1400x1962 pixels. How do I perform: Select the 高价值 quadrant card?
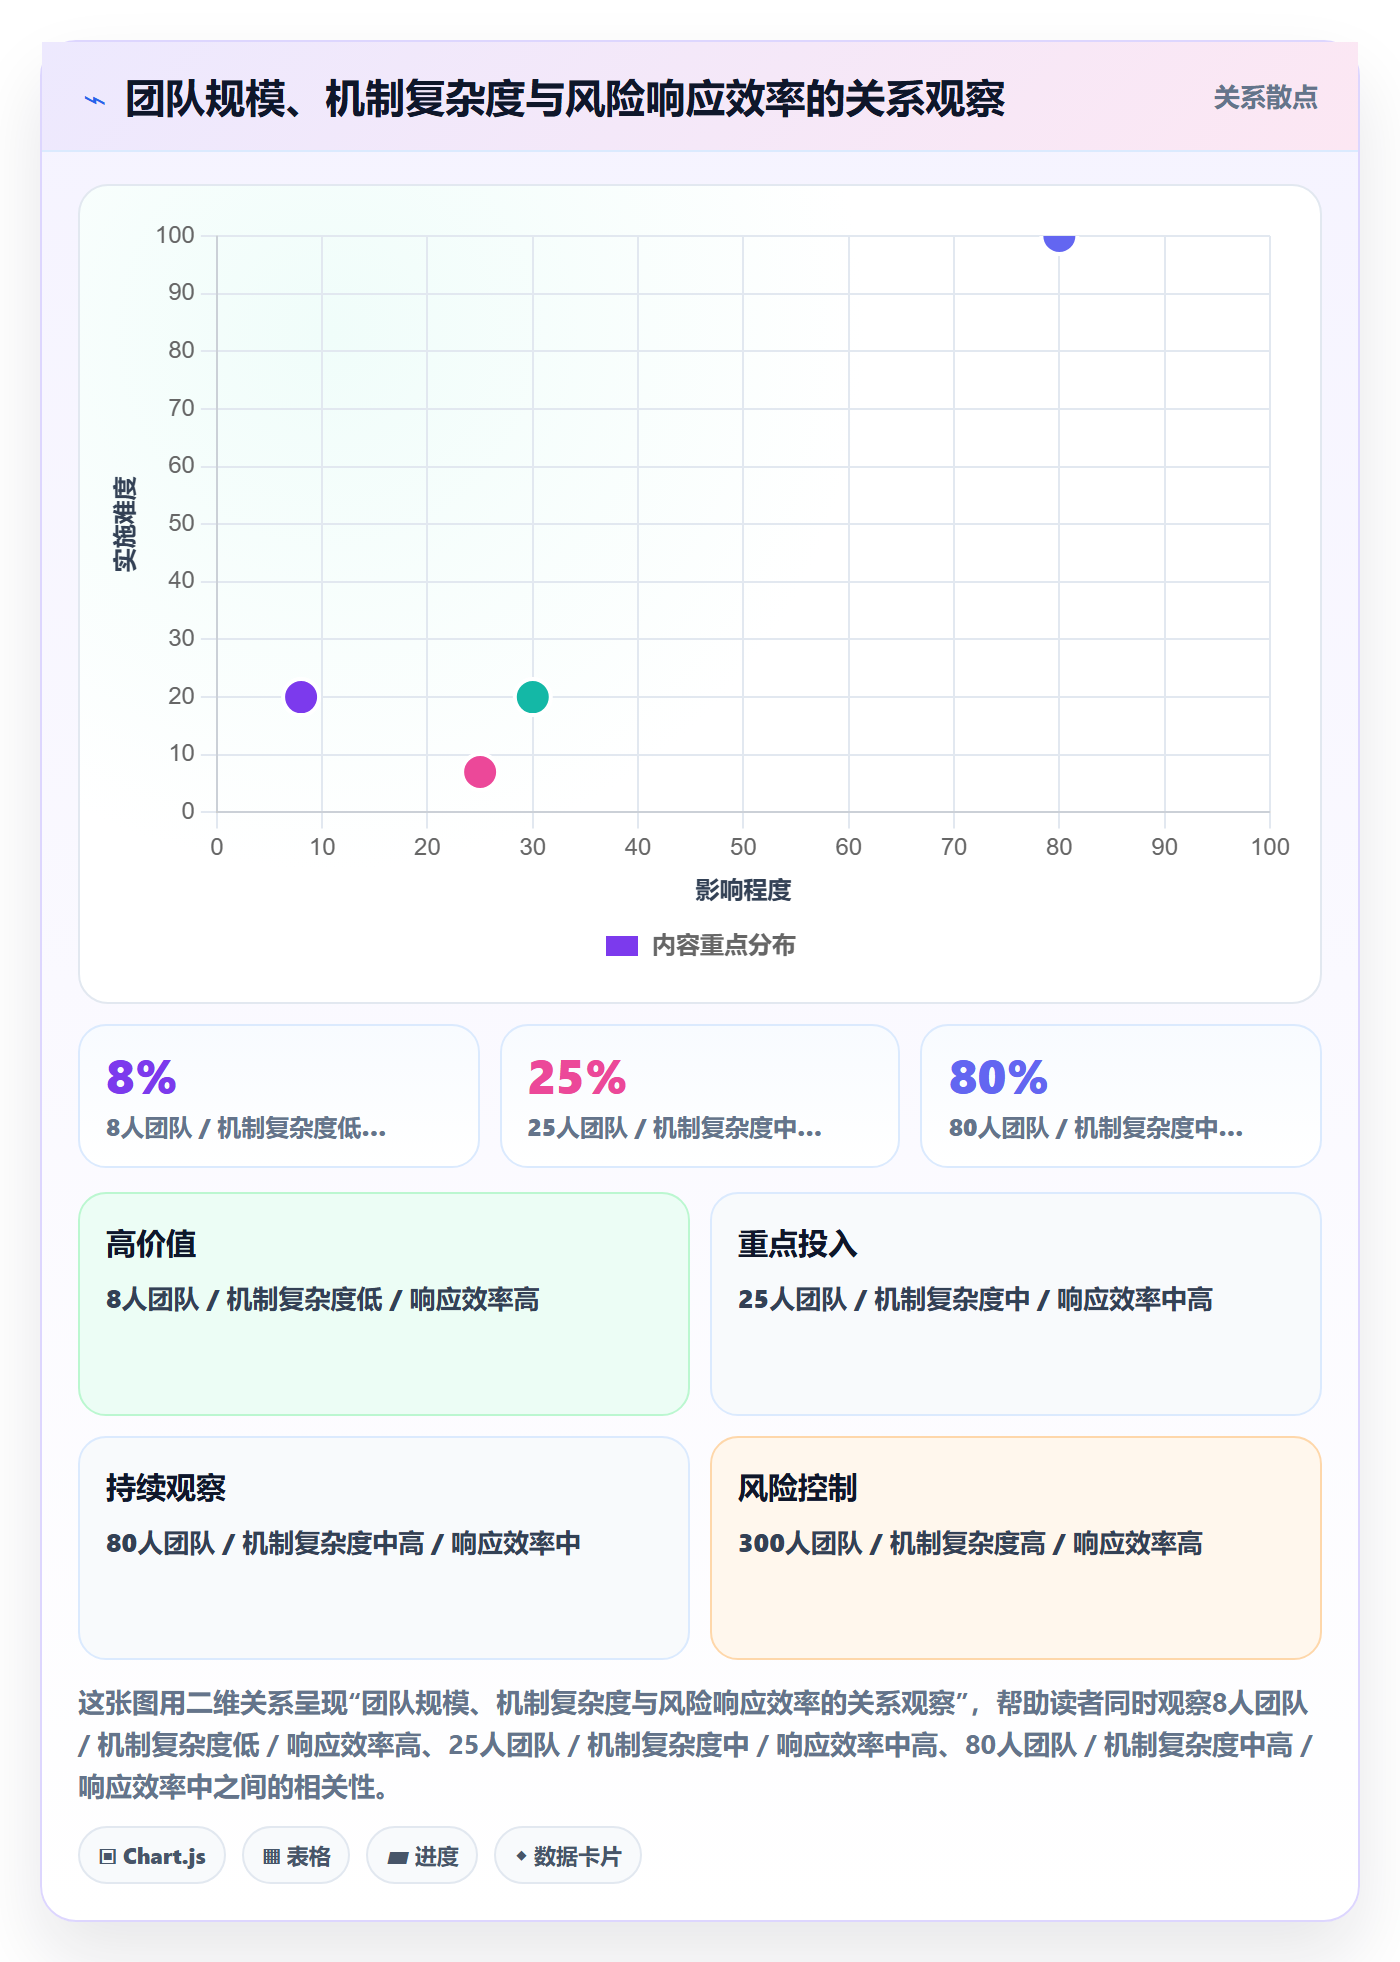pyautogui.click(x=384, y=1304)
